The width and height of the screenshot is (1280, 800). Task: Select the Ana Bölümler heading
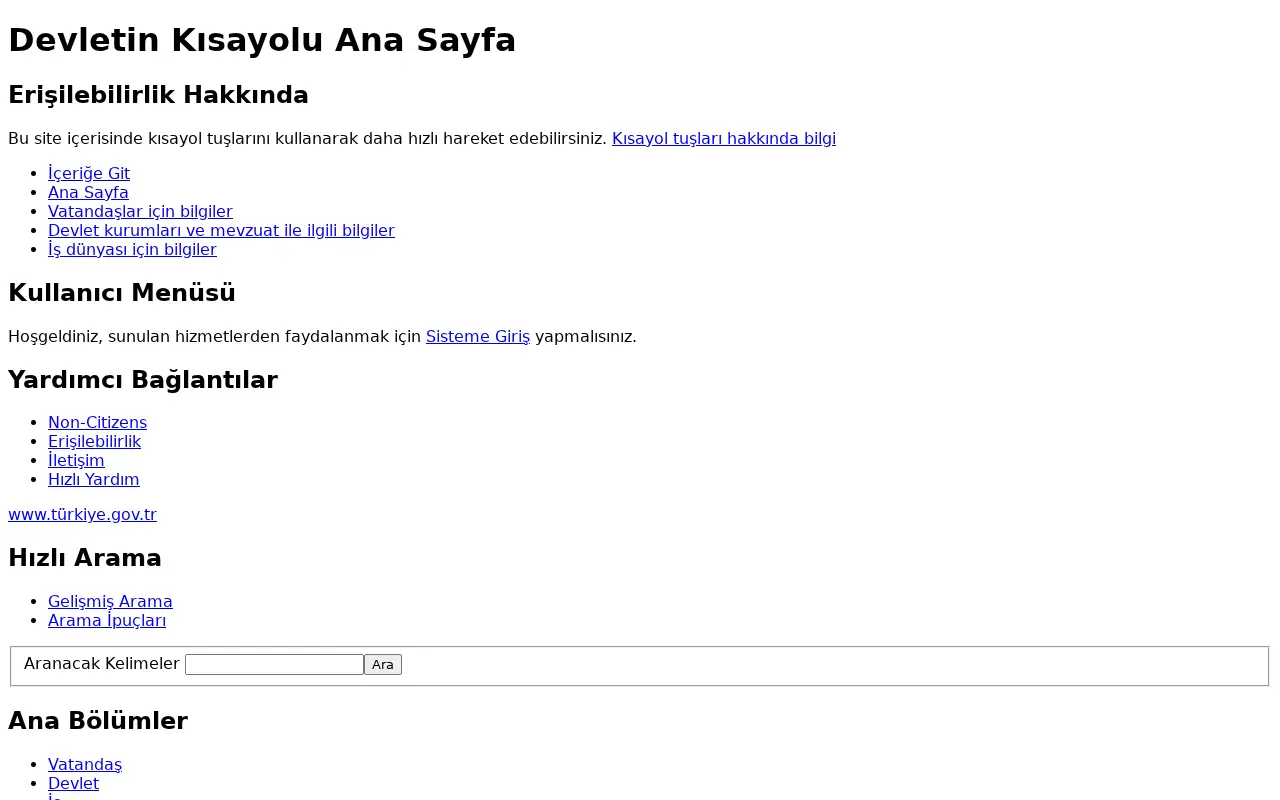98,721
